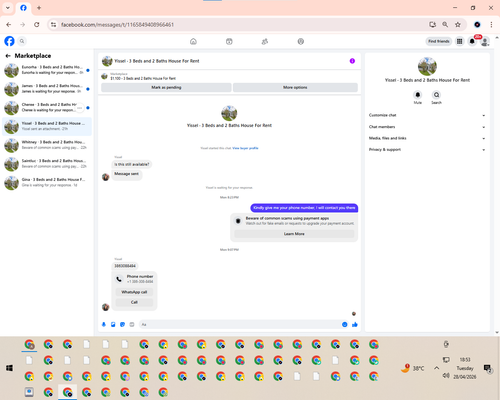Image resolution: width=500 pixels, height=400 pixels.
Task: Bookmark this page with star icon
Action: click(x=458, y=25)
